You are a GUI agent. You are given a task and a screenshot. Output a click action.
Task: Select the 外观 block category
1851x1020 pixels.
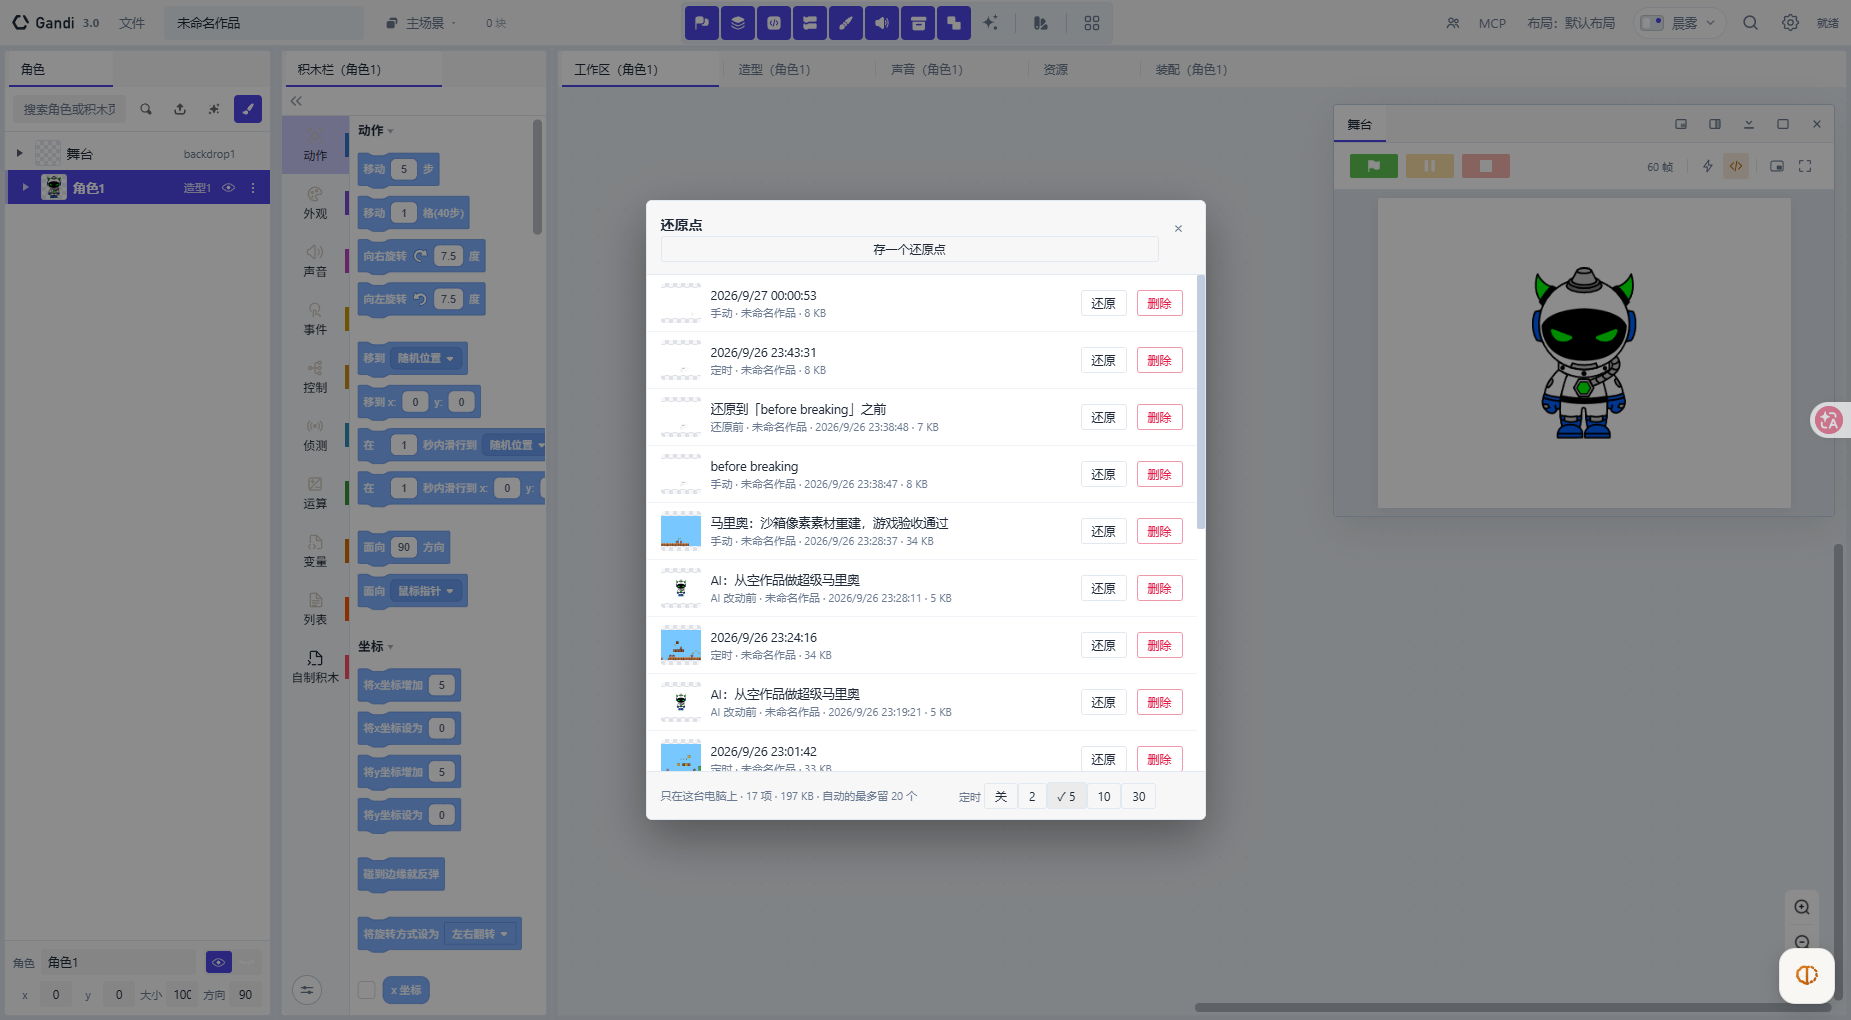[315, 203]
